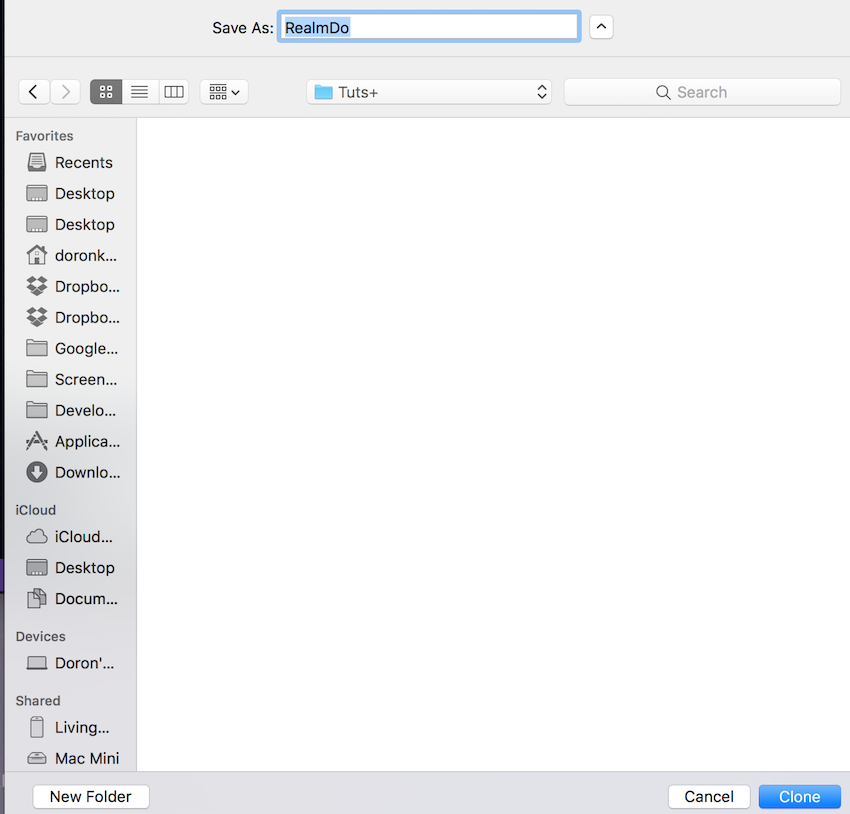Select the doronk home folder
The height and width of the screenshot is (814, 850).
[x=72, y=255]
